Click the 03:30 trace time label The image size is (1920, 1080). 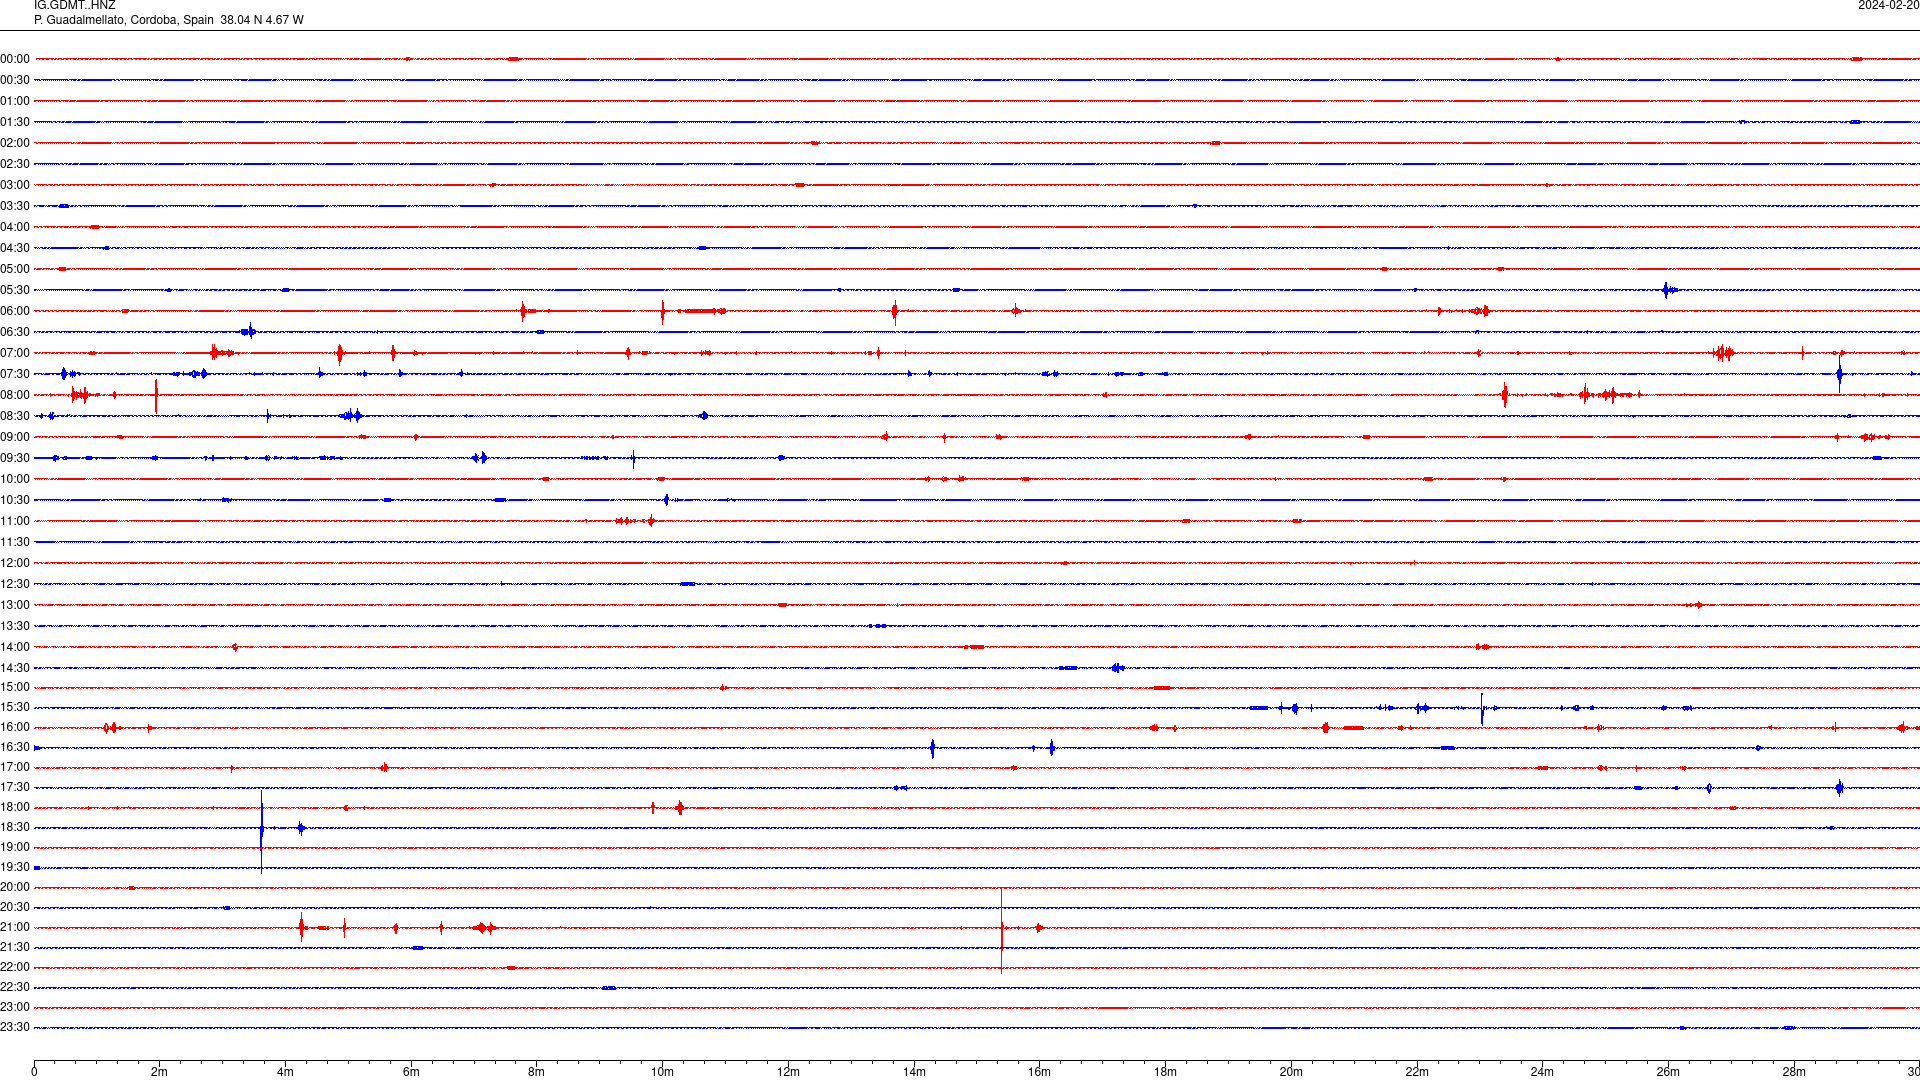click(15, 206)
